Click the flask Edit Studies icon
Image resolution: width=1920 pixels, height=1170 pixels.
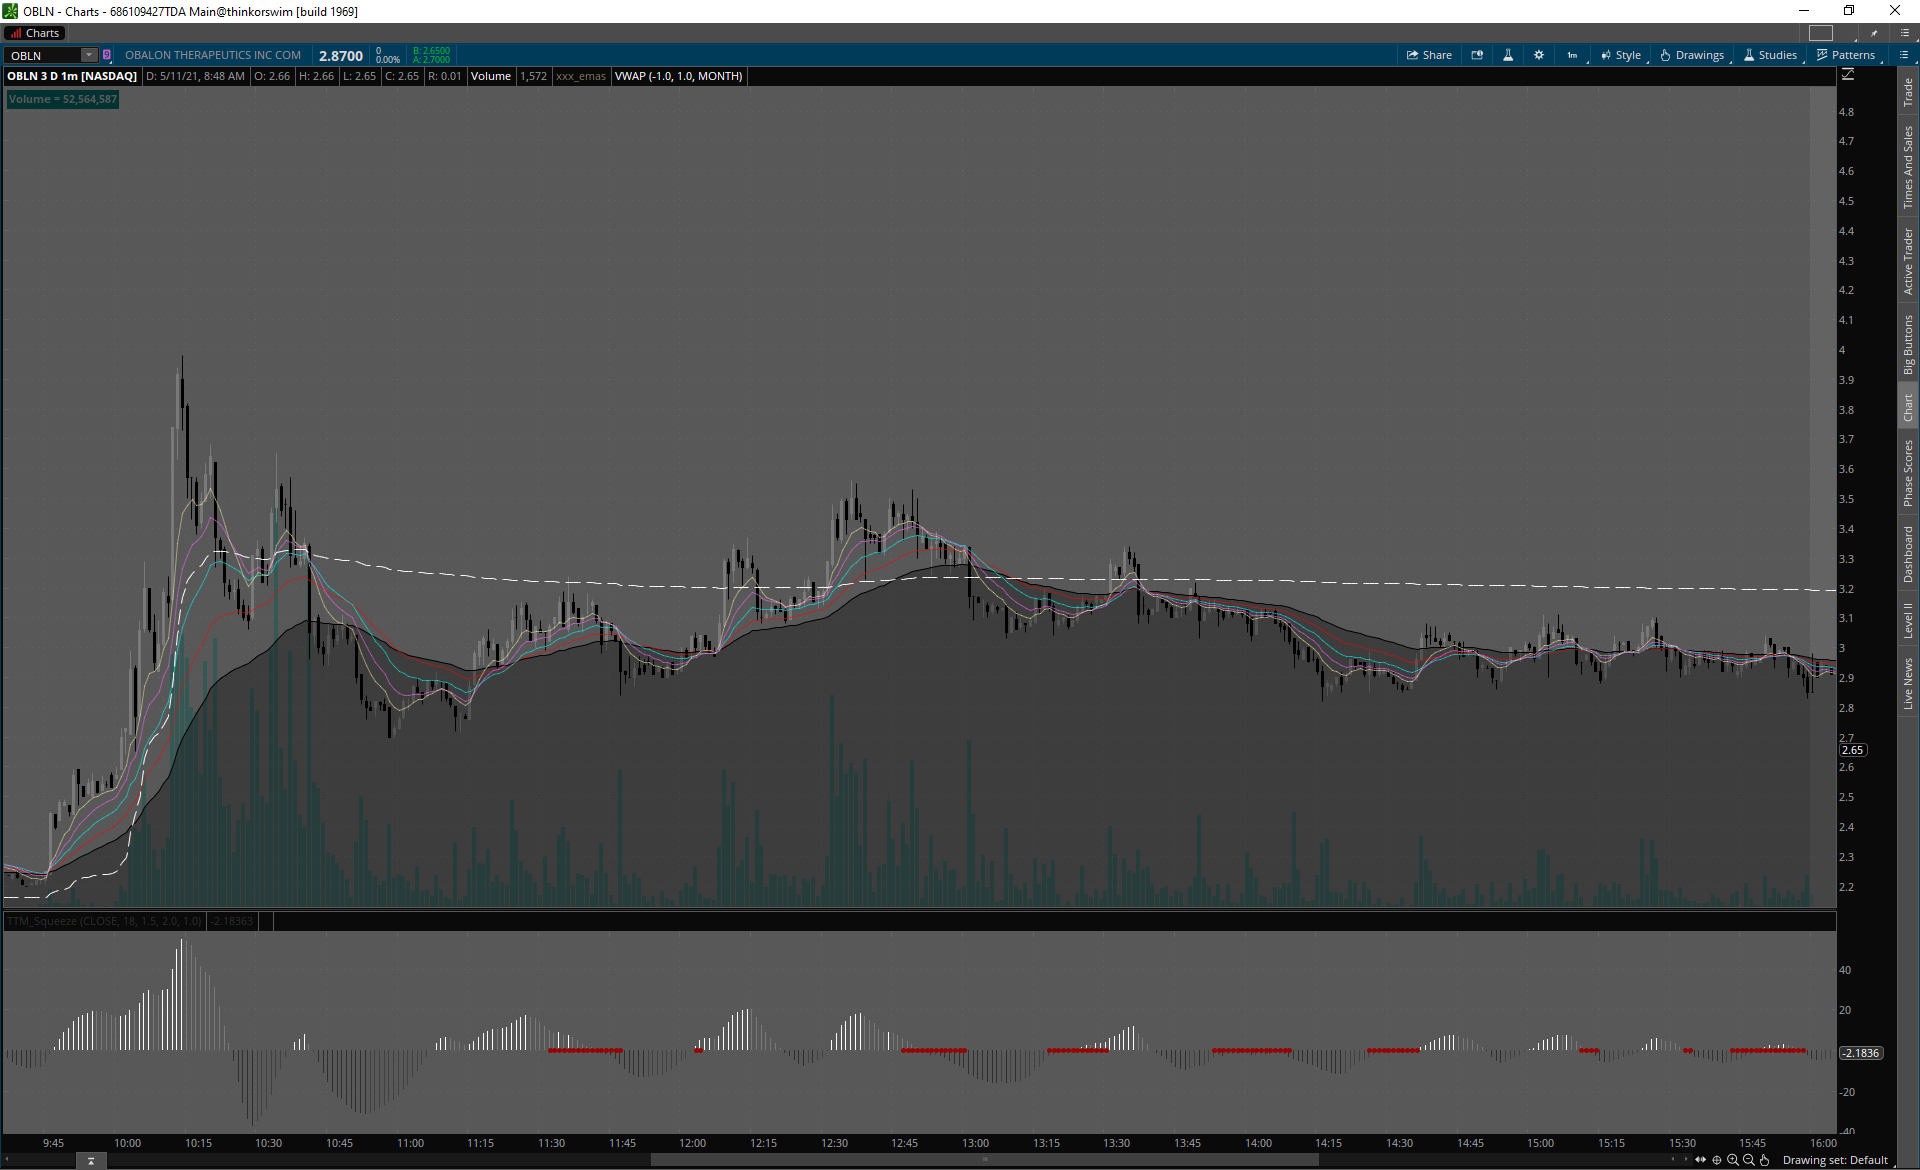(1508, 55)
